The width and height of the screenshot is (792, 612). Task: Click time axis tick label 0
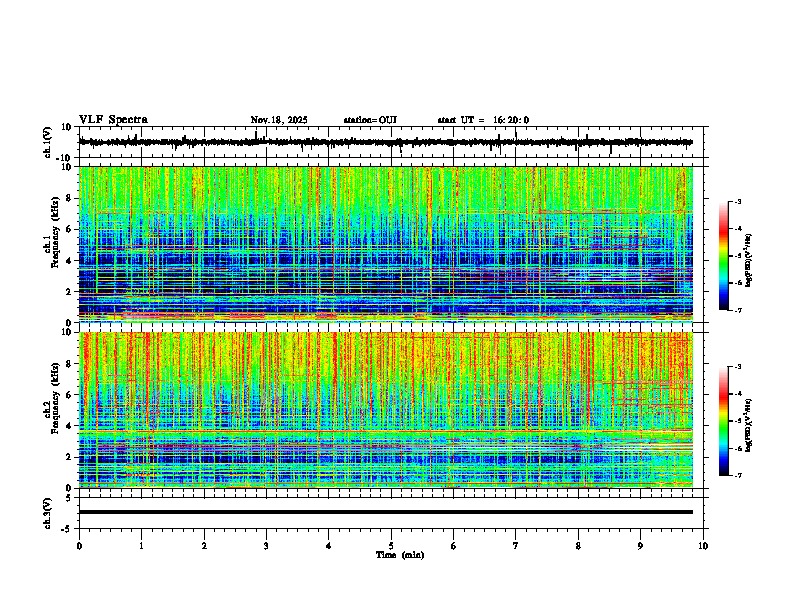pyautogui.click(x=79, y=546)
